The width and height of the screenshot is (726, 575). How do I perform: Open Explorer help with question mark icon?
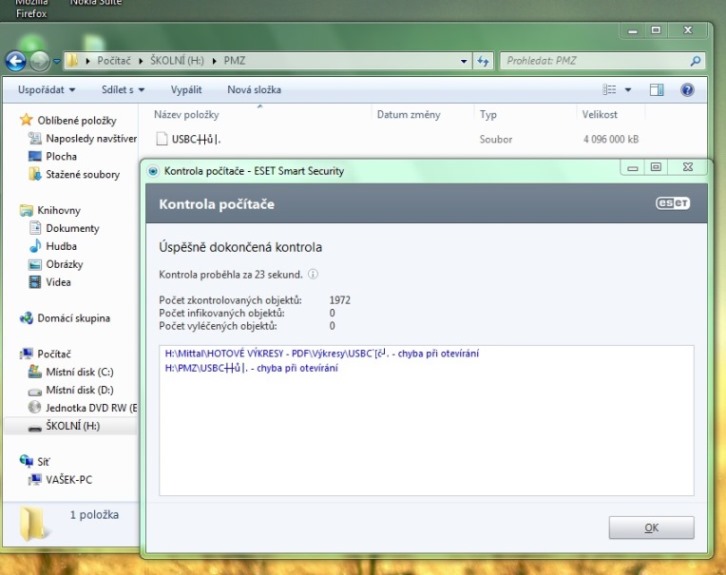687,90
